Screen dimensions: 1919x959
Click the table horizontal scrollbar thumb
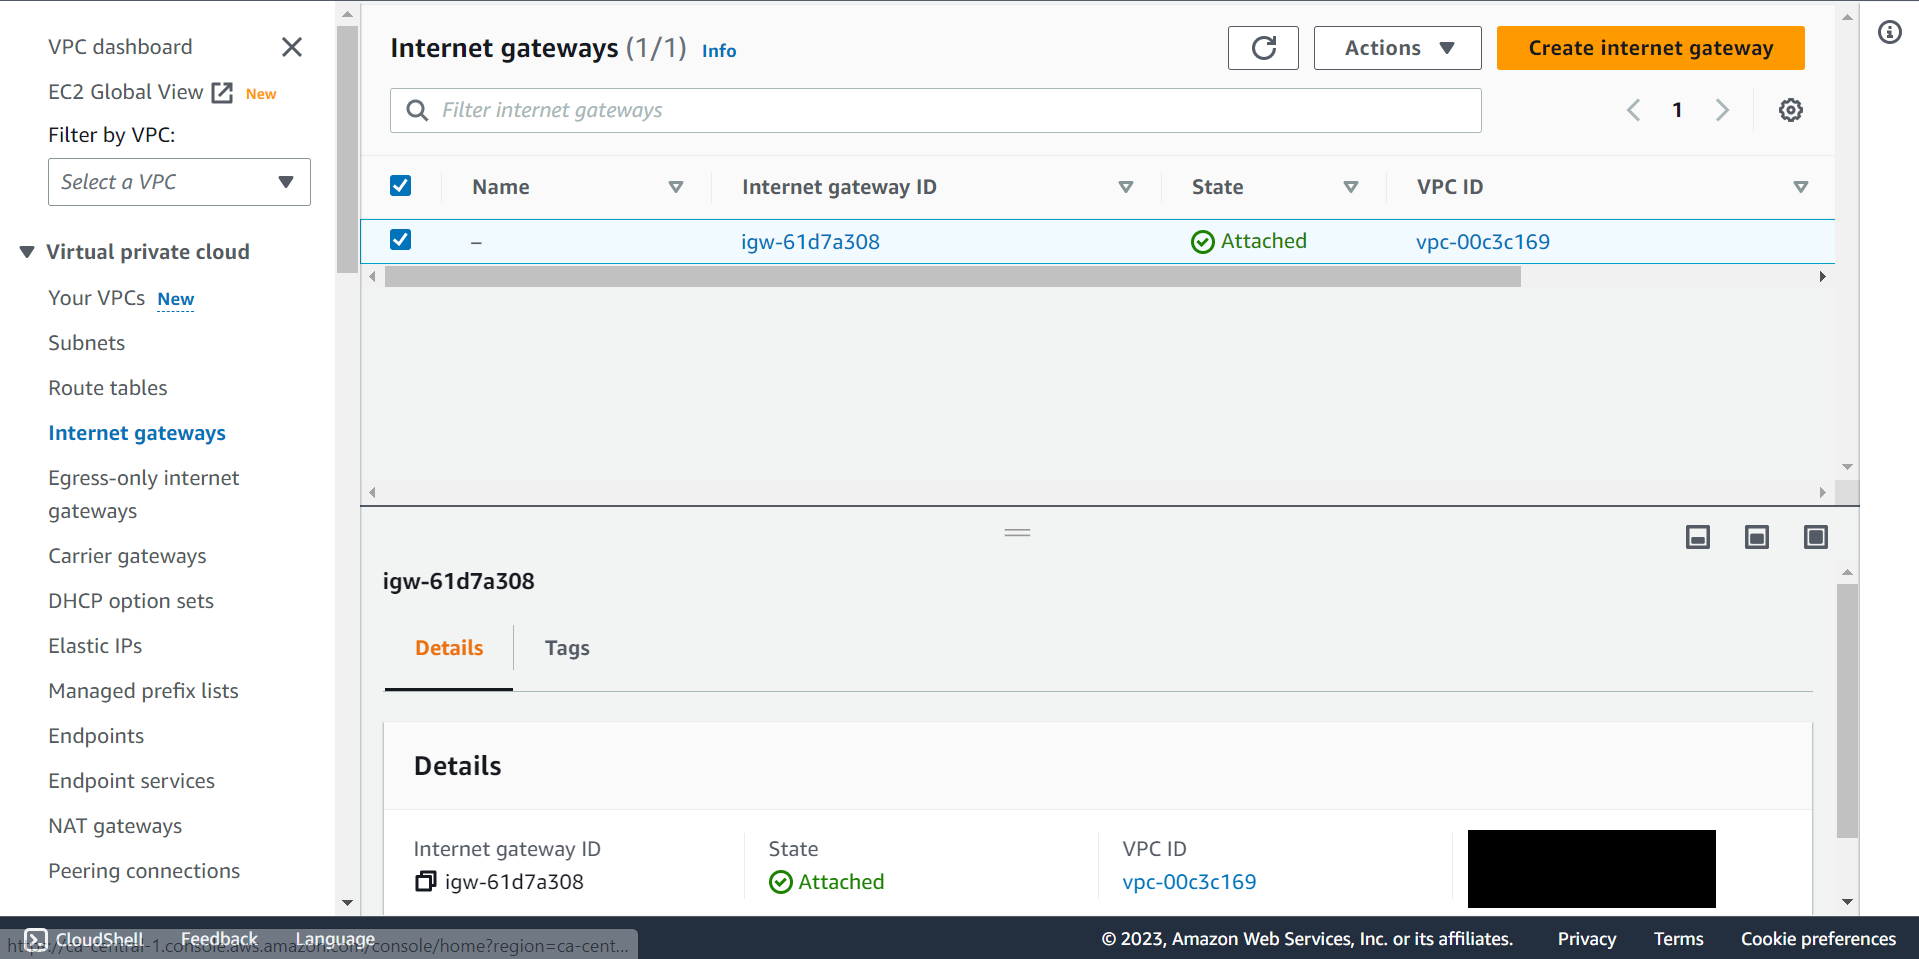(952, 277)
